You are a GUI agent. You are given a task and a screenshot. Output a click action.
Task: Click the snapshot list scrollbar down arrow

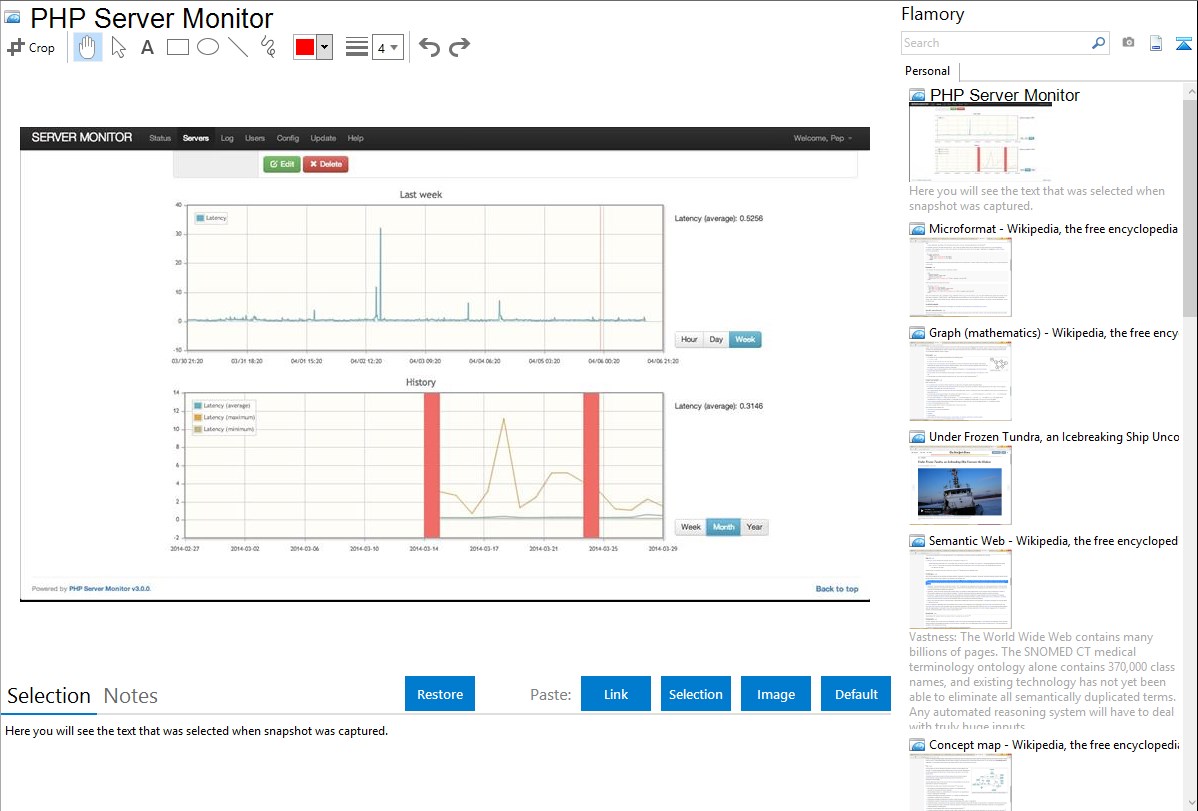[1190, 803]
